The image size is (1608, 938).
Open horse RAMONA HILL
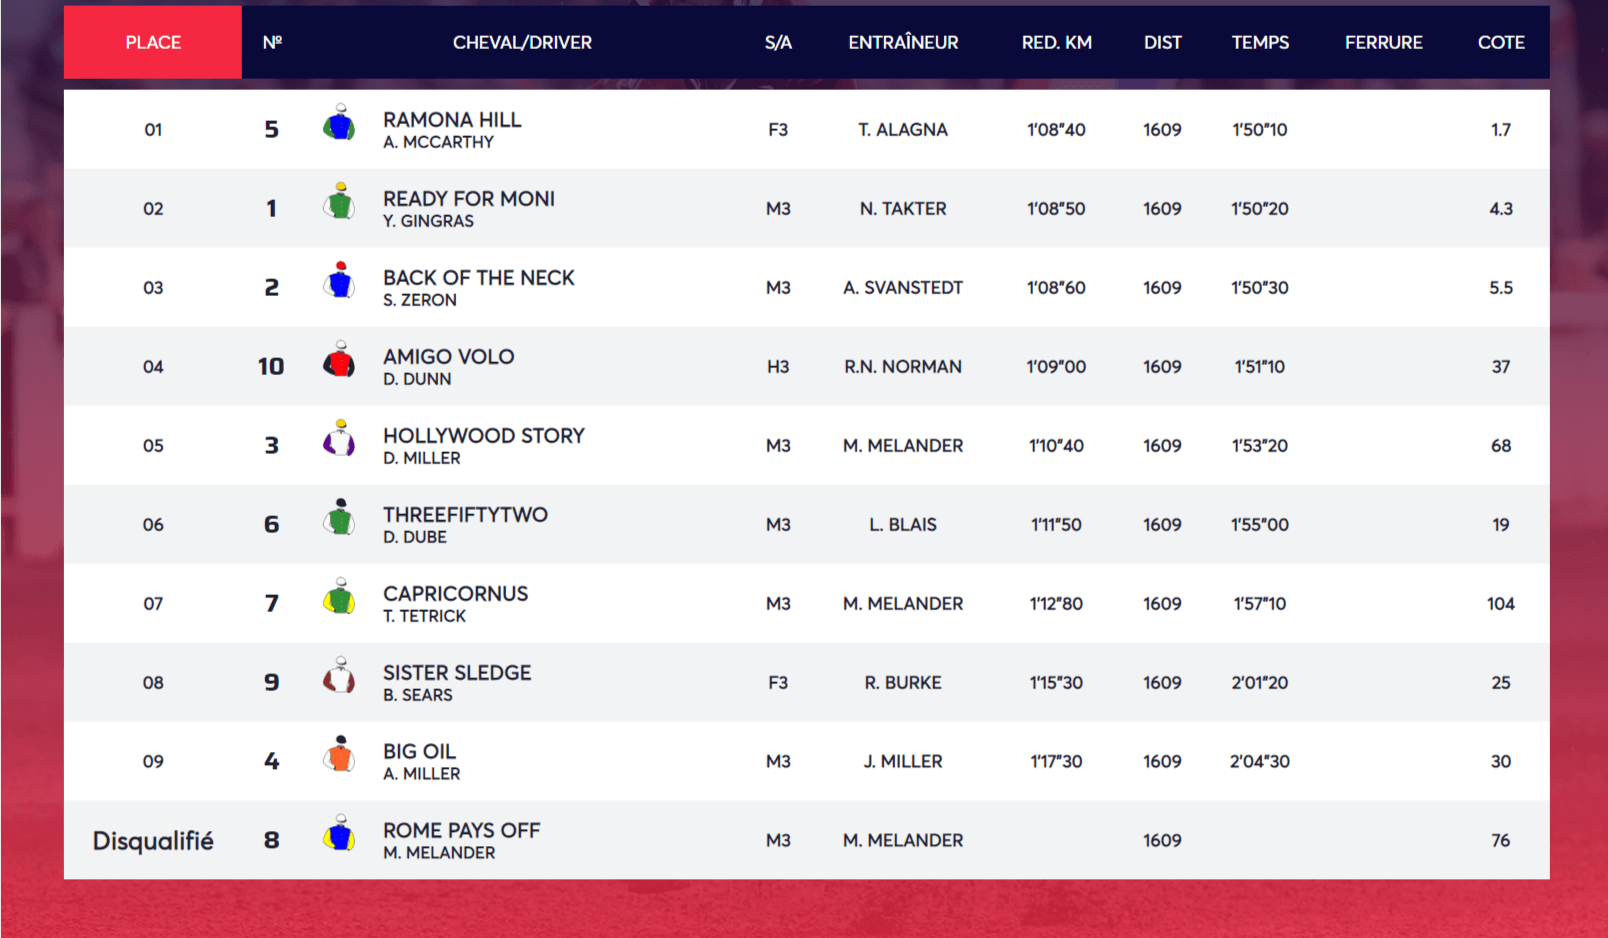point(452,119)
